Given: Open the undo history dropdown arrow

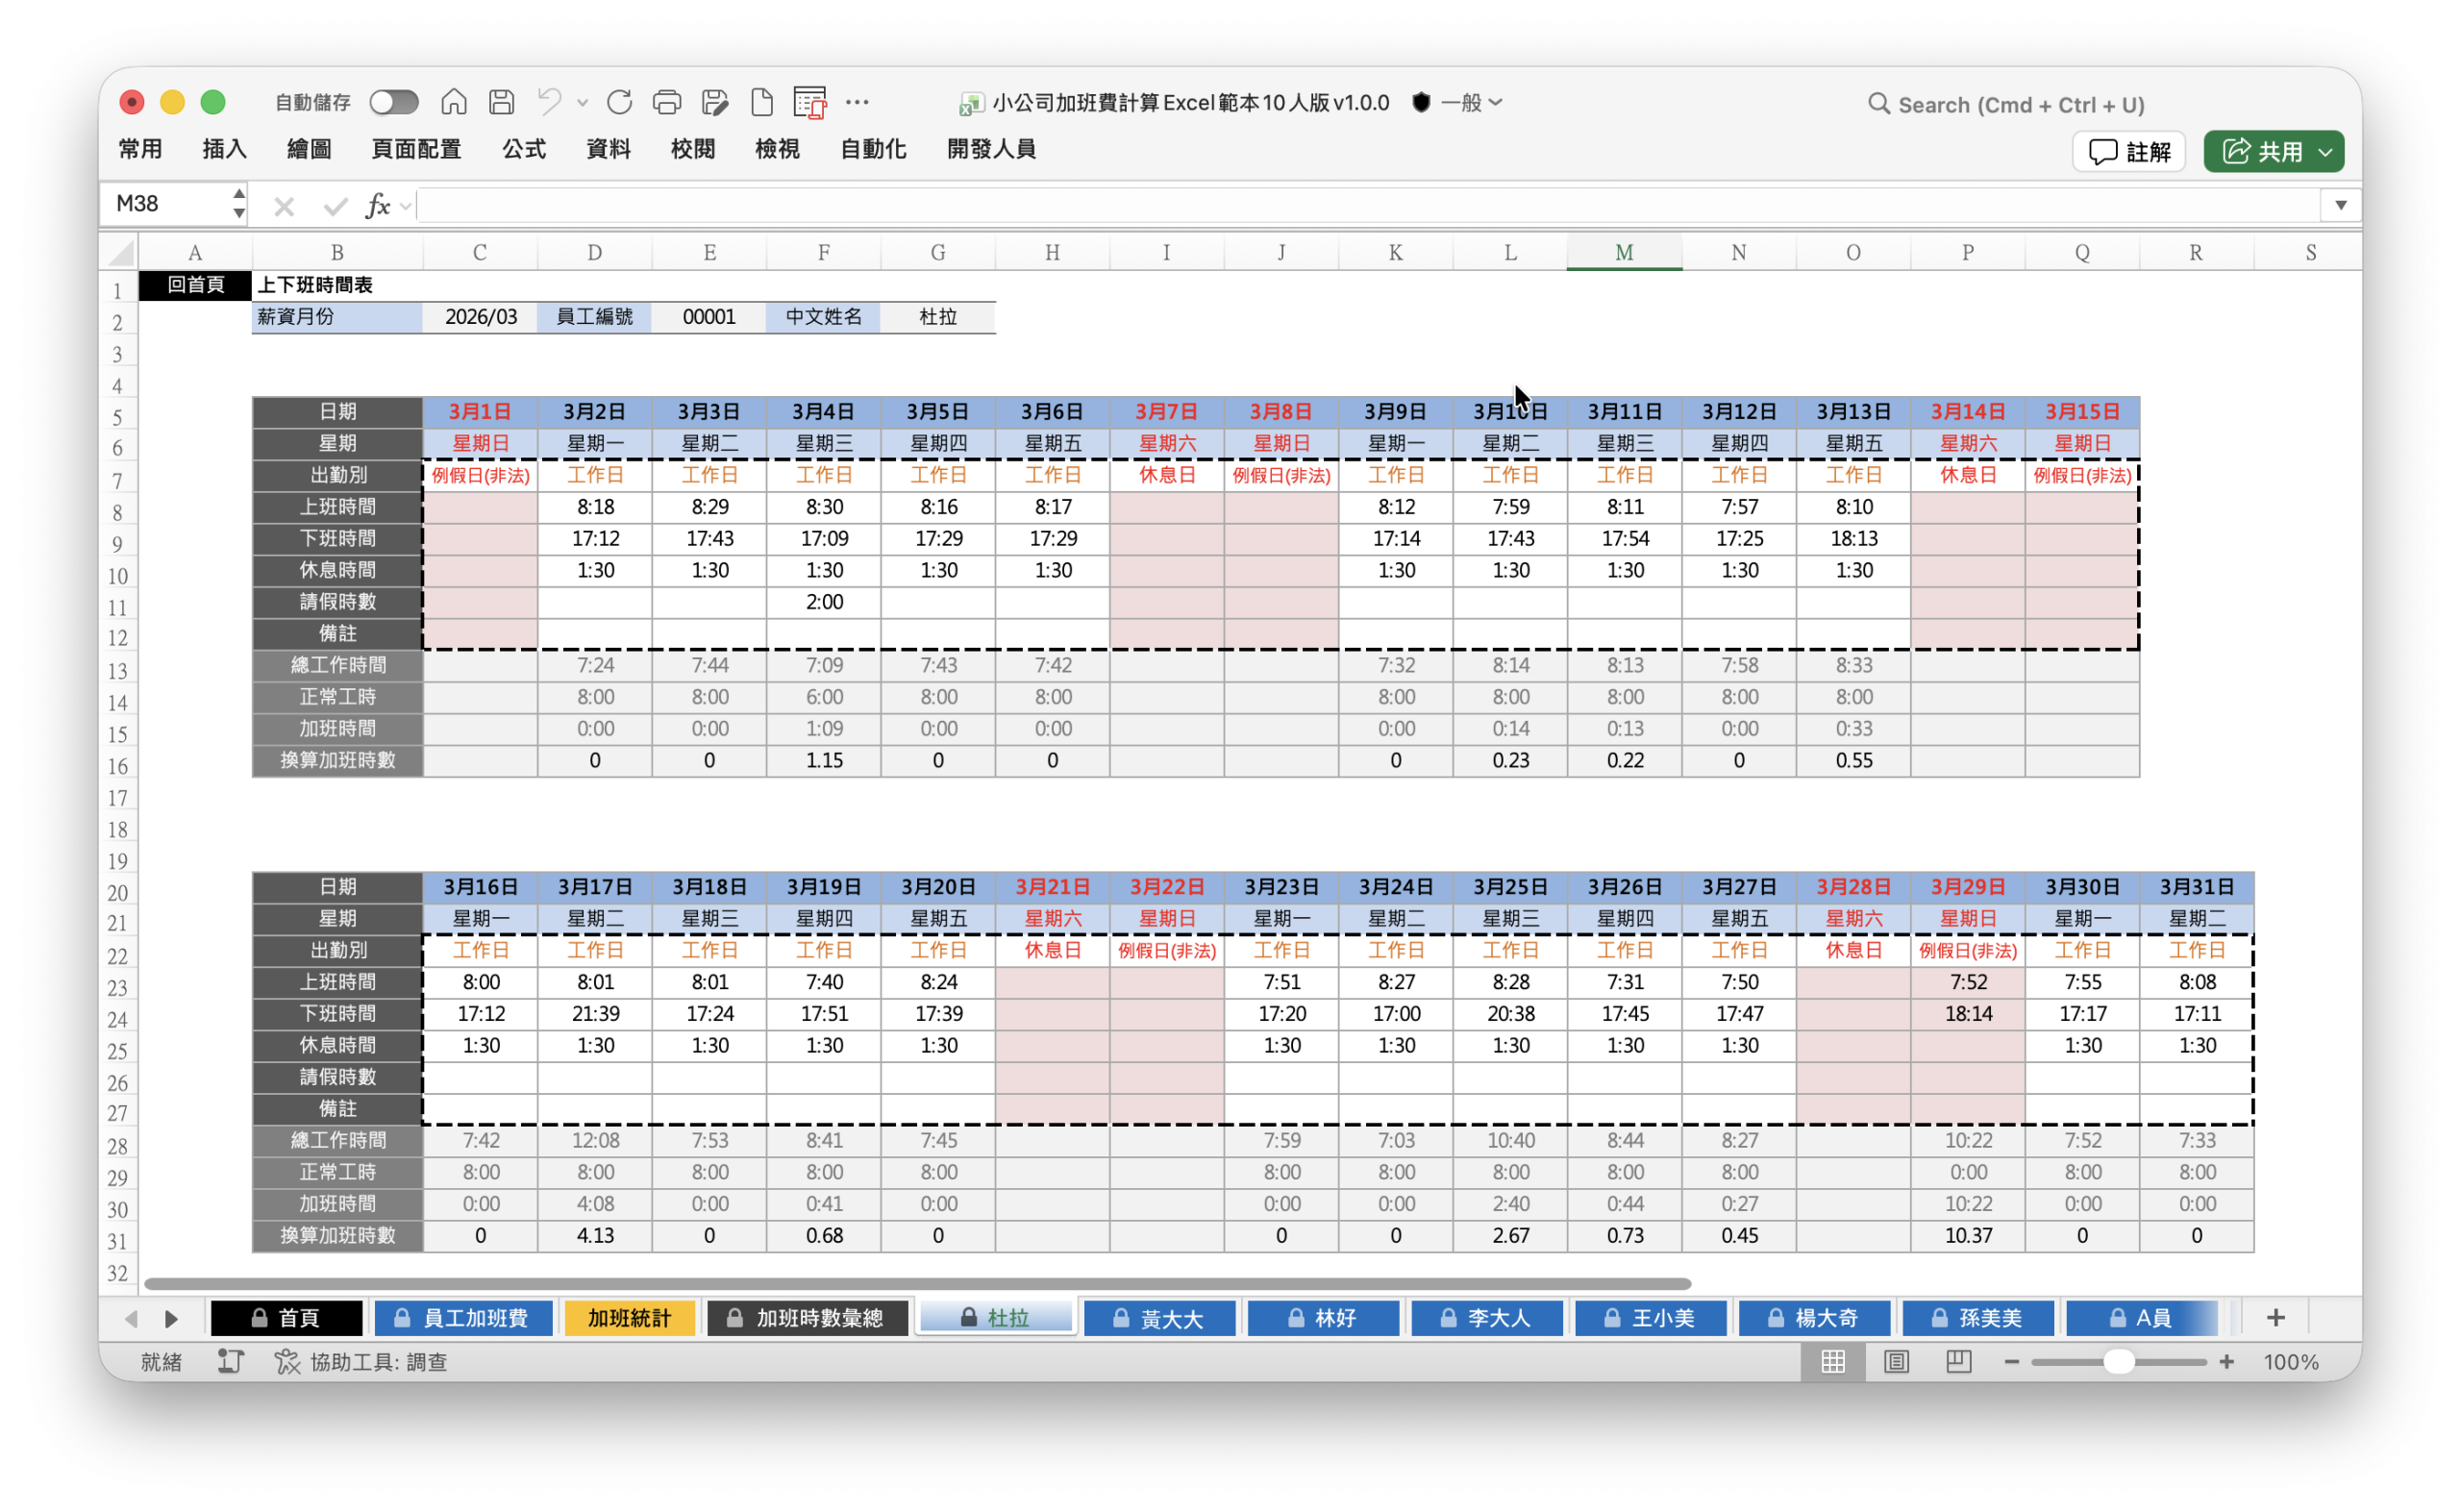Looking at the screenshot, I should pos(583,102).
